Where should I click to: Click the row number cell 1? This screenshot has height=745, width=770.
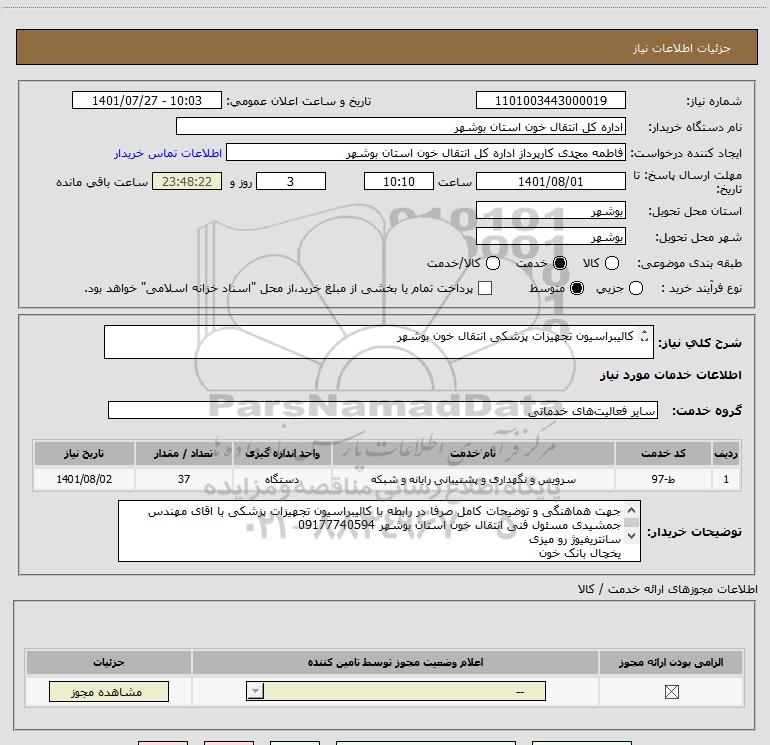coord(726,479)
